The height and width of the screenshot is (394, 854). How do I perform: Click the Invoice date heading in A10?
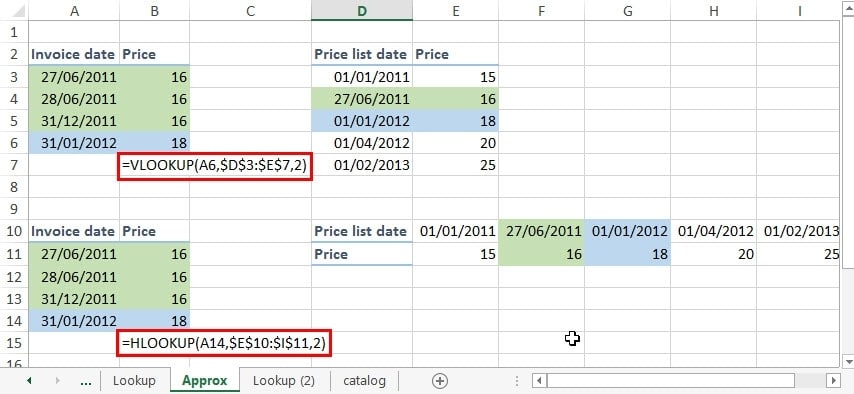pos(73,231)
